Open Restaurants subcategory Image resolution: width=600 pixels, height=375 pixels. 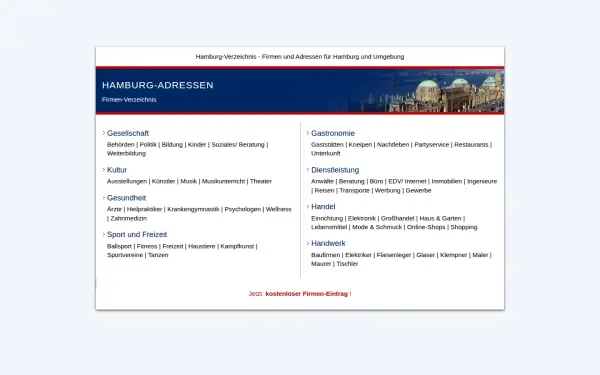(471, 145)
